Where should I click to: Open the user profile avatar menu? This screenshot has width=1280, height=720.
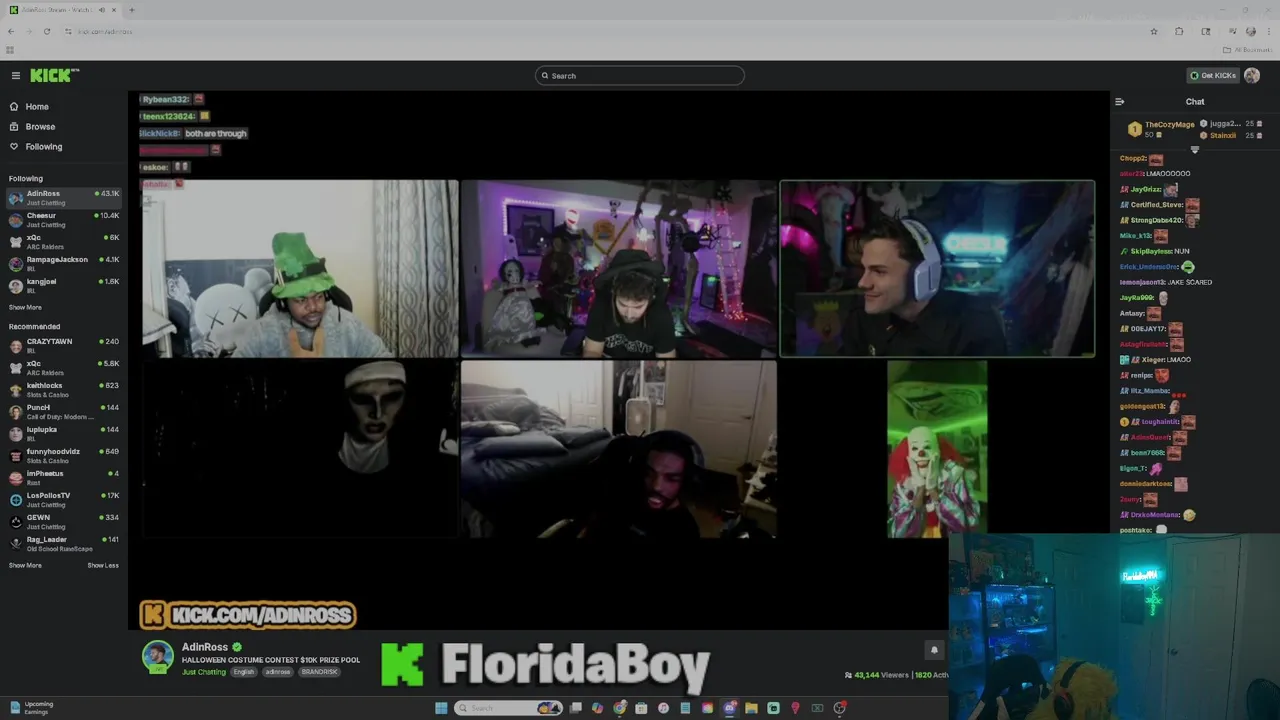pos(1252,76)
